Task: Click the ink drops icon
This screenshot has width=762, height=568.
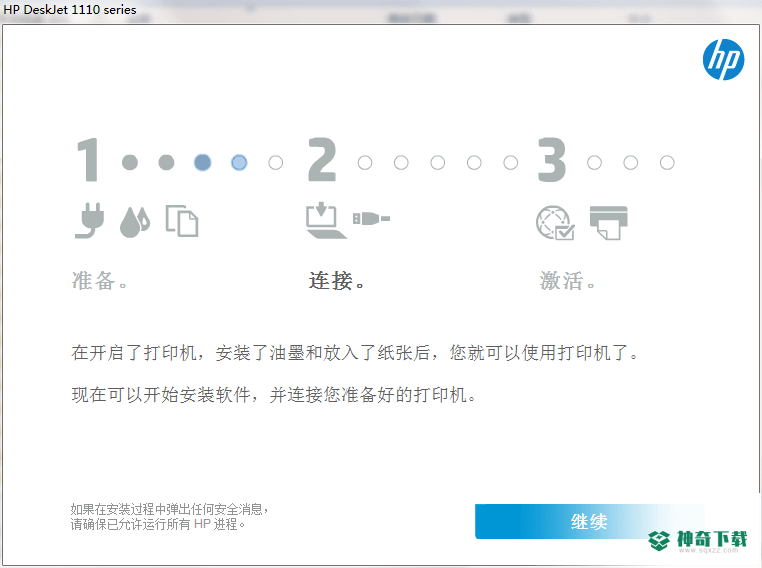Action: [x=135, y=222]
